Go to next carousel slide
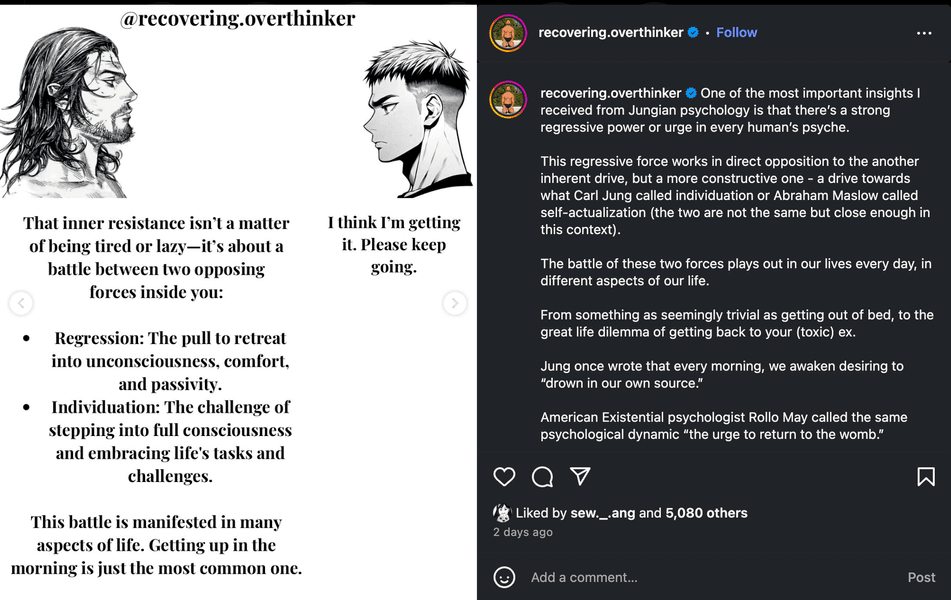Screen dimensions: 951x600 point(455,303)
